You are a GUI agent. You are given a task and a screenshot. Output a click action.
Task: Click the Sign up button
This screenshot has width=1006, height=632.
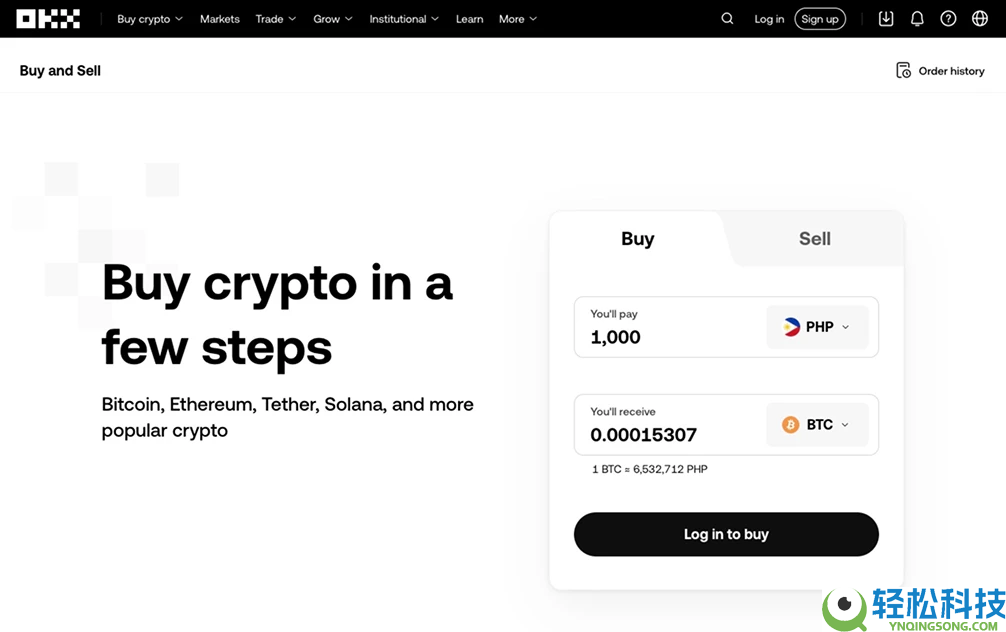pos(820,19)
